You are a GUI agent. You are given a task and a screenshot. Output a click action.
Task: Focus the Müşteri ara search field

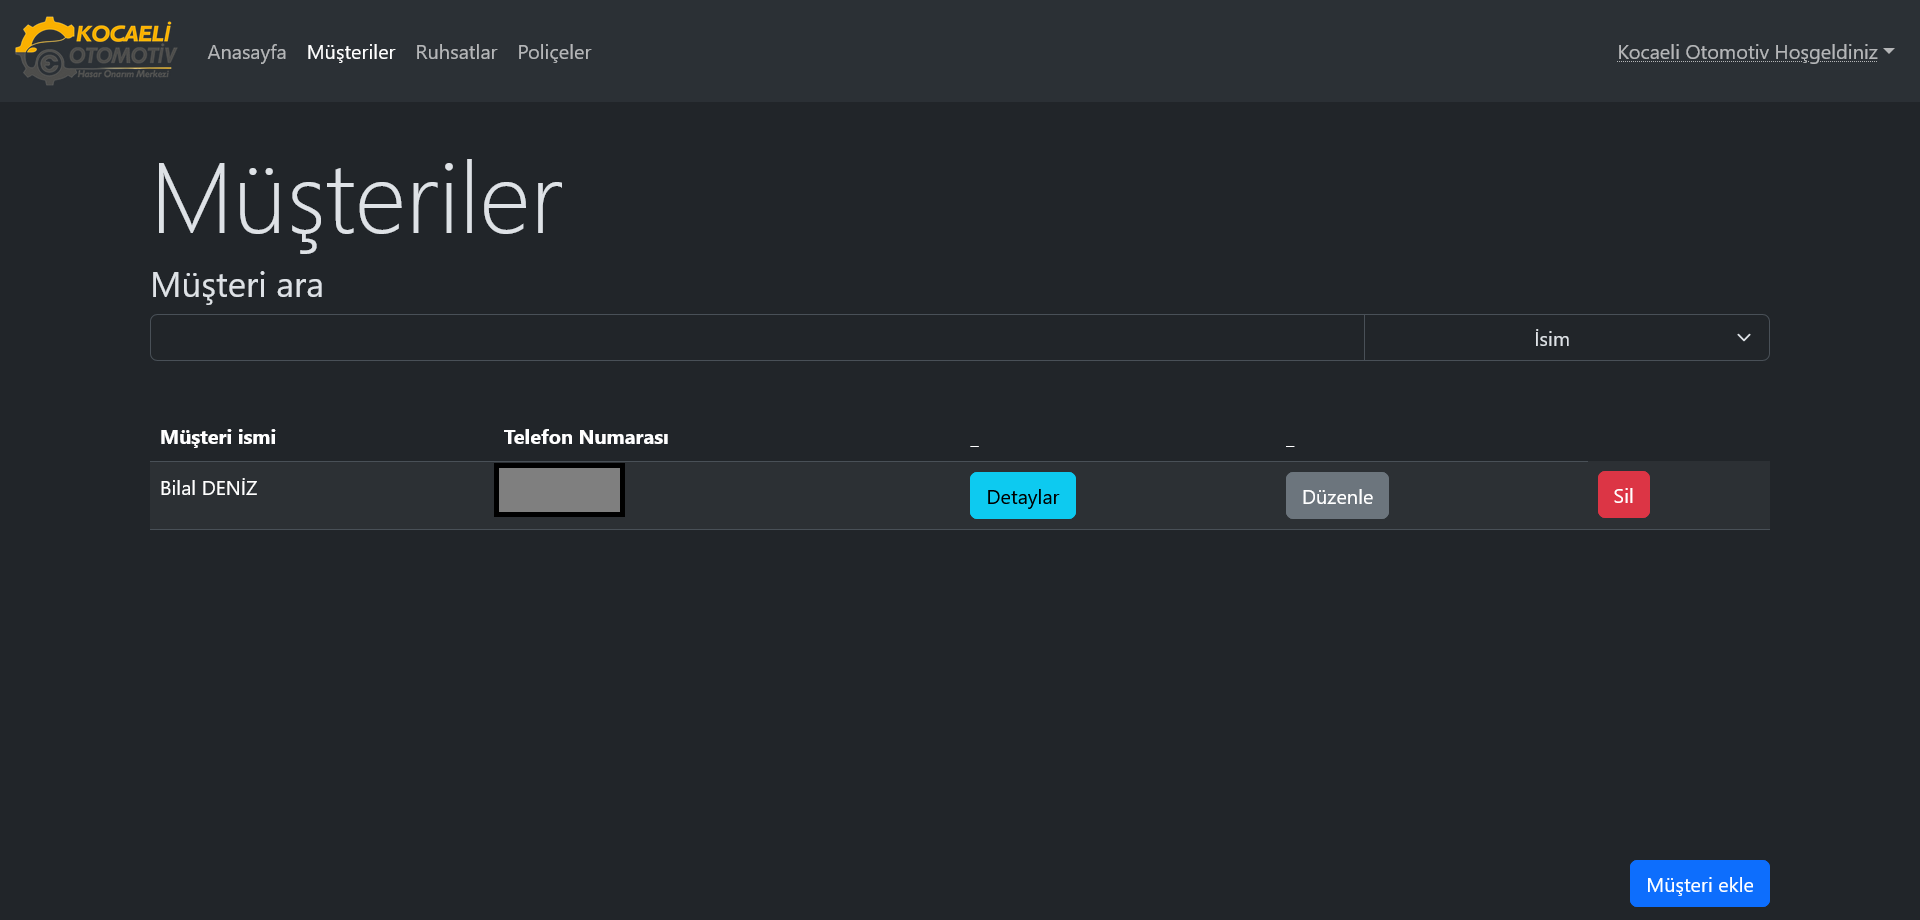tap(756, 338)
